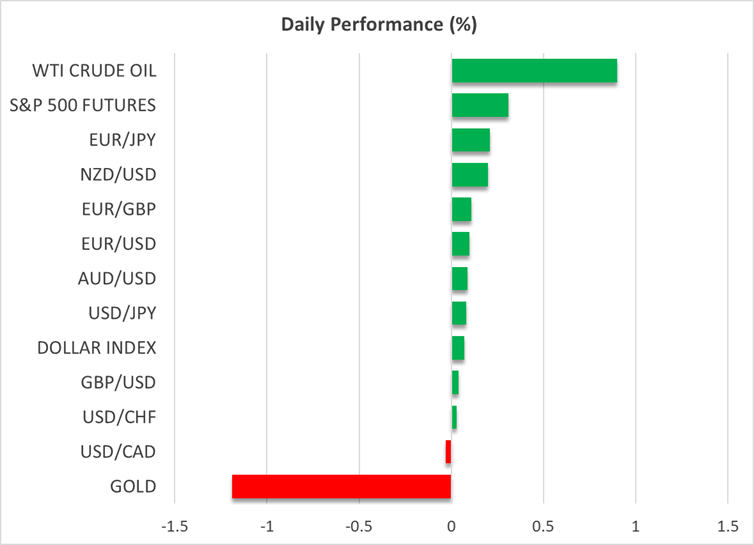Click the WTI CRUDE OIL axis label
The width and height of the screenshot is (754, 545).
pos(95,71)
